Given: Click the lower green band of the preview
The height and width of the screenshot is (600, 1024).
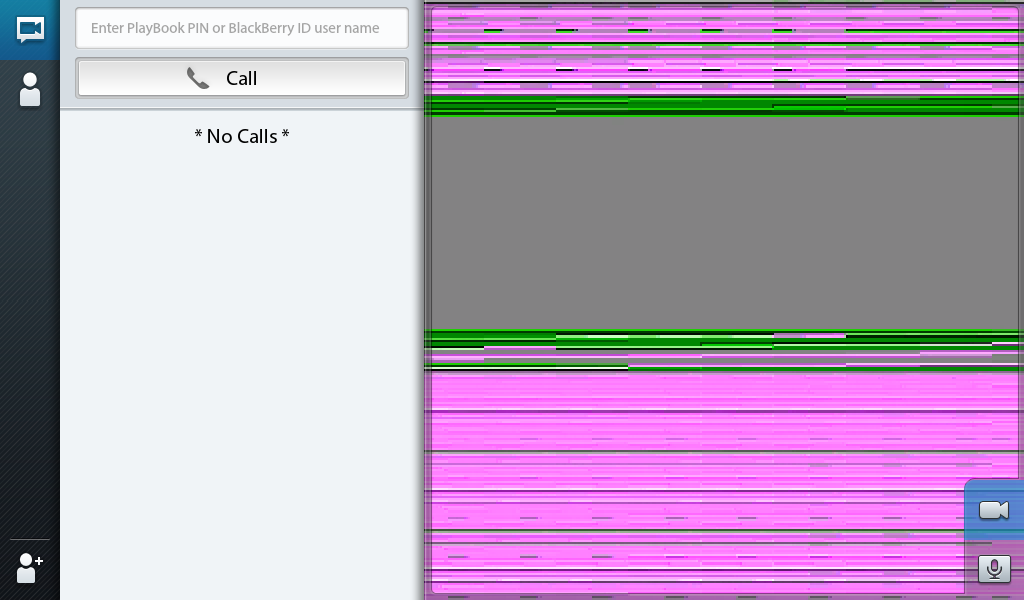Looking at the screenshot, I should pos(724,338).
